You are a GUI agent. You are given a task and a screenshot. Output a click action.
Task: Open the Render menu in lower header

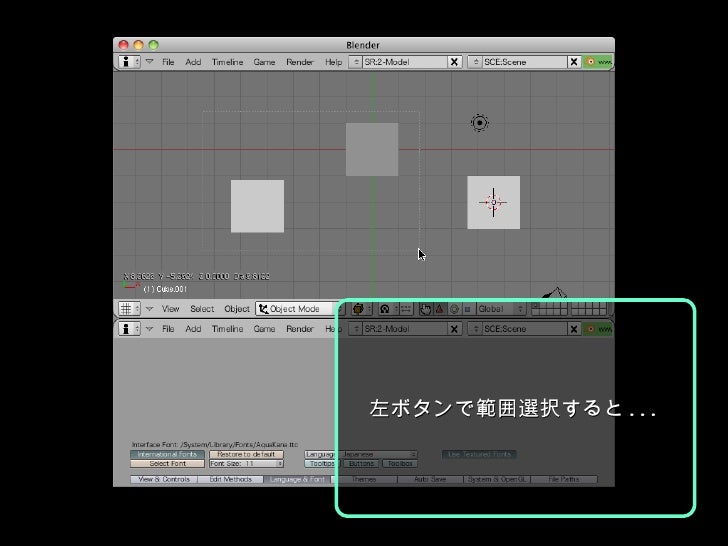click(300, 329)
